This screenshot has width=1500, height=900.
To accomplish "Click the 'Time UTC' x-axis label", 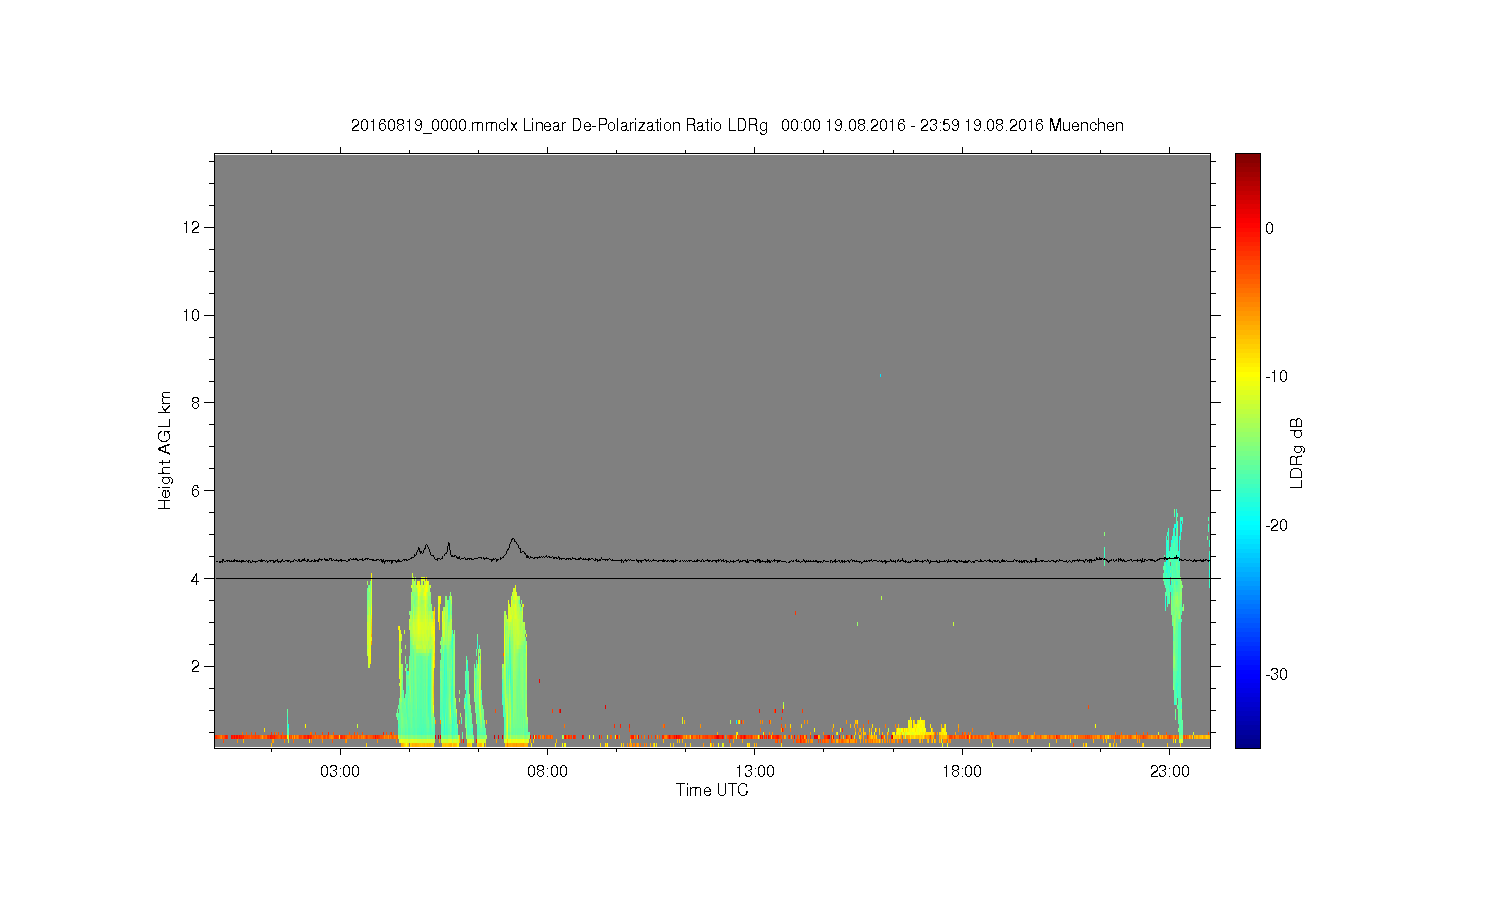I will [712, 790].
